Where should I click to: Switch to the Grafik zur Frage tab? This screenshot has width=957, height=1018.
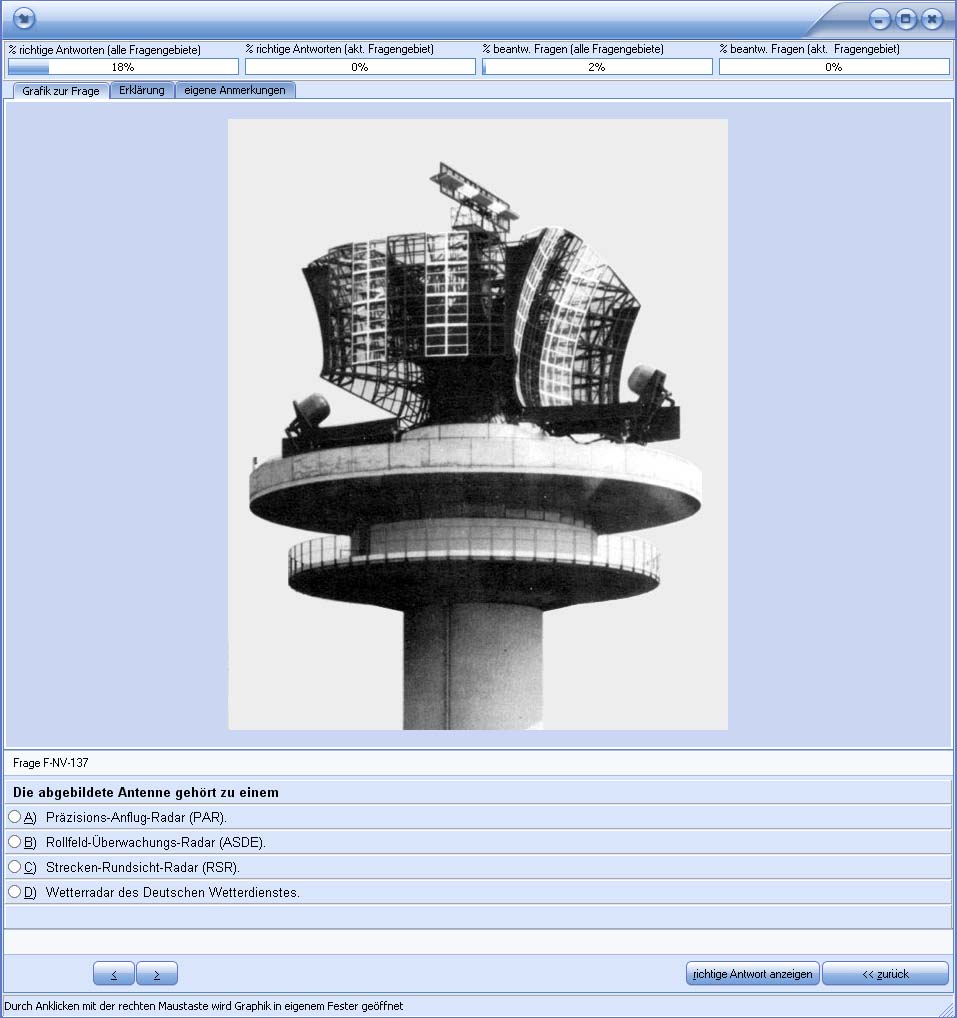[60, 91]
